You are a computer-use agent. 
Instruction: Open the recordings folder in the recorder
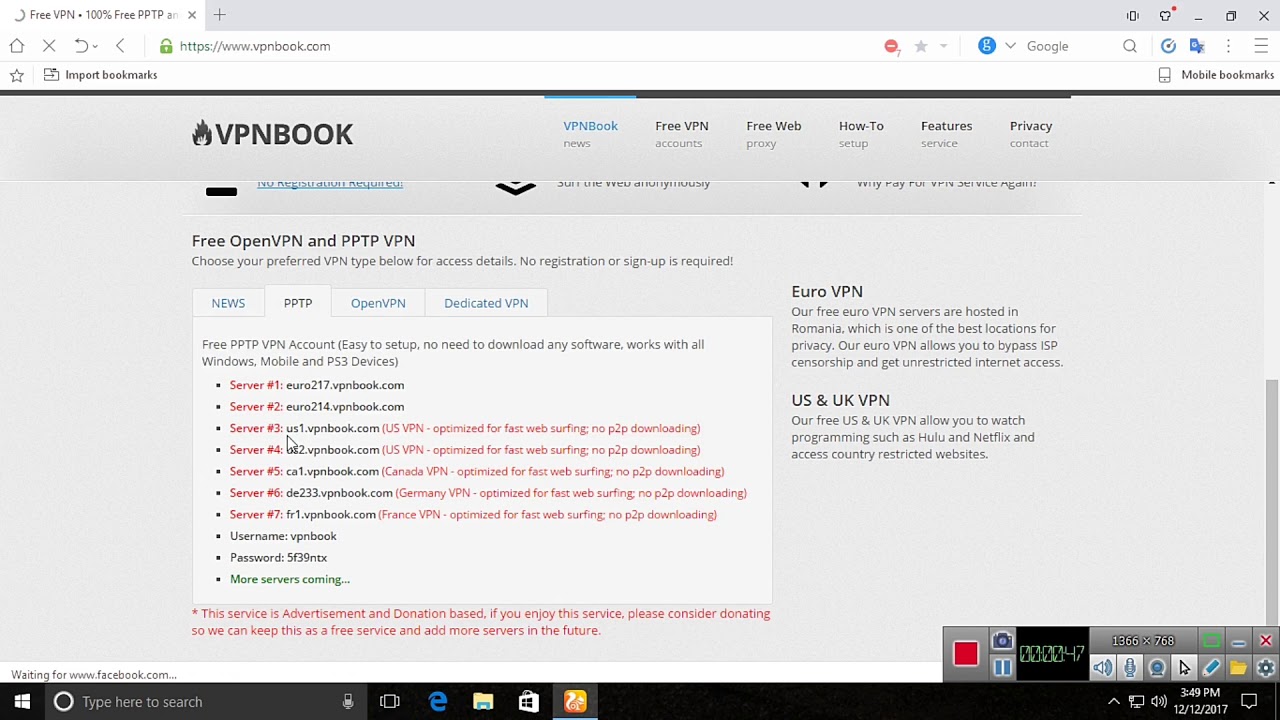1238,668
